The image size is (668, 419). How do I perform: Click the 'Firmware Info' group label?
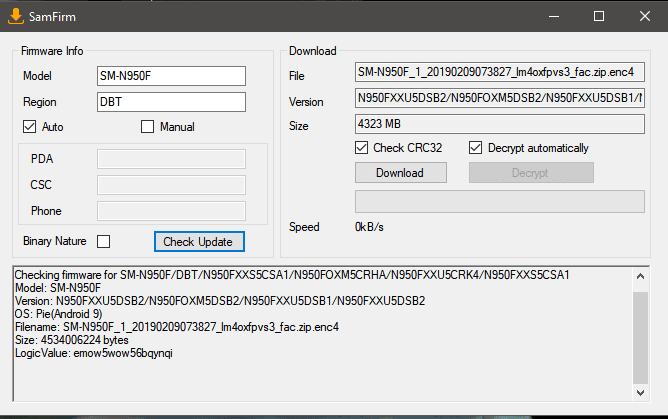52,51
